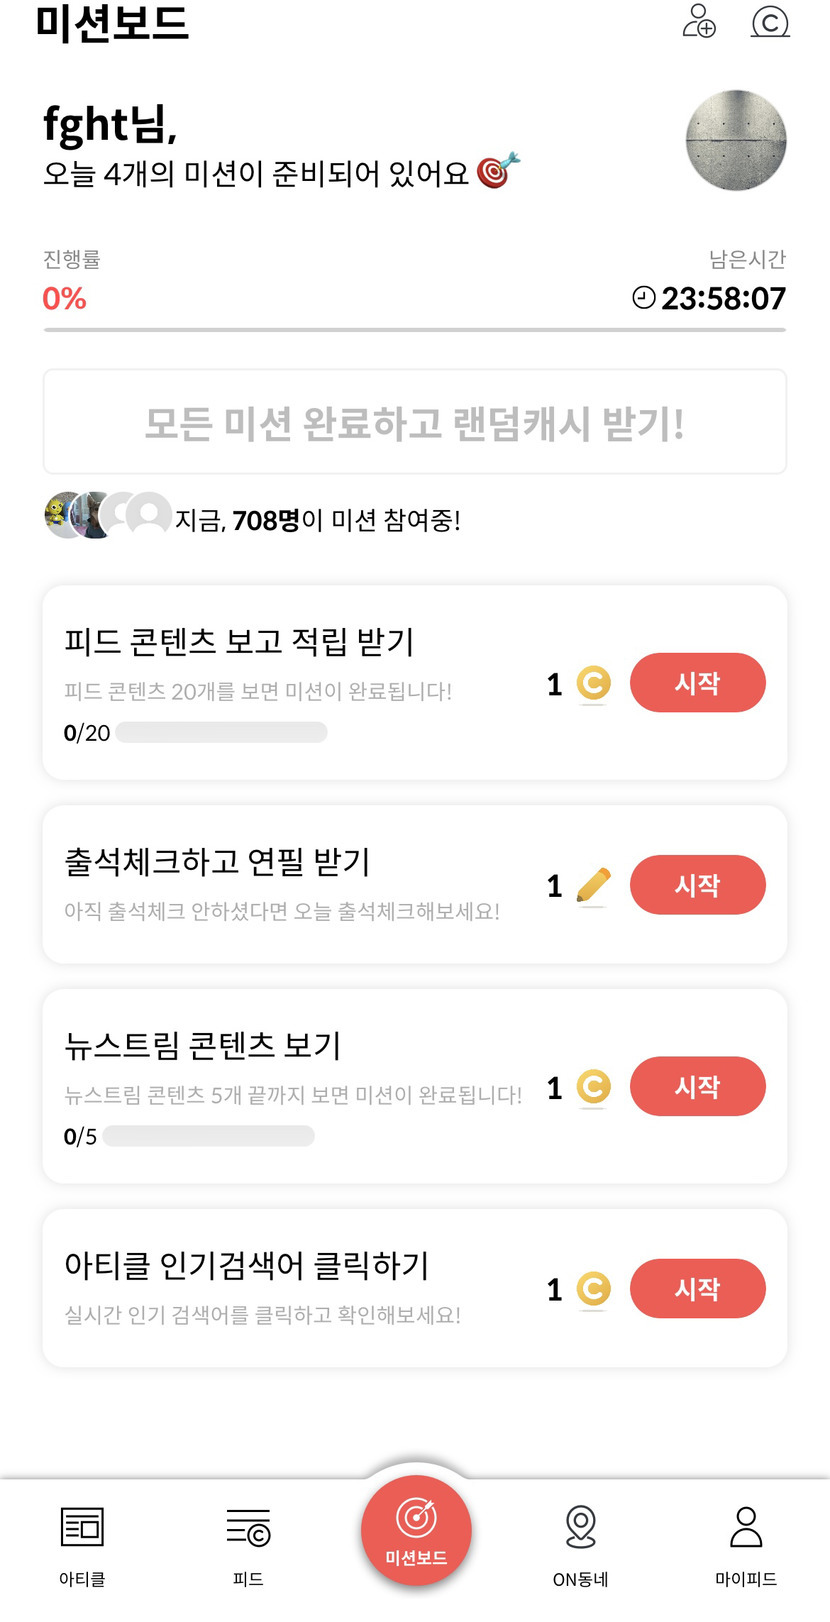Tap the add friend icon at top
The image size is (830, 1622).
click(699, 21)
